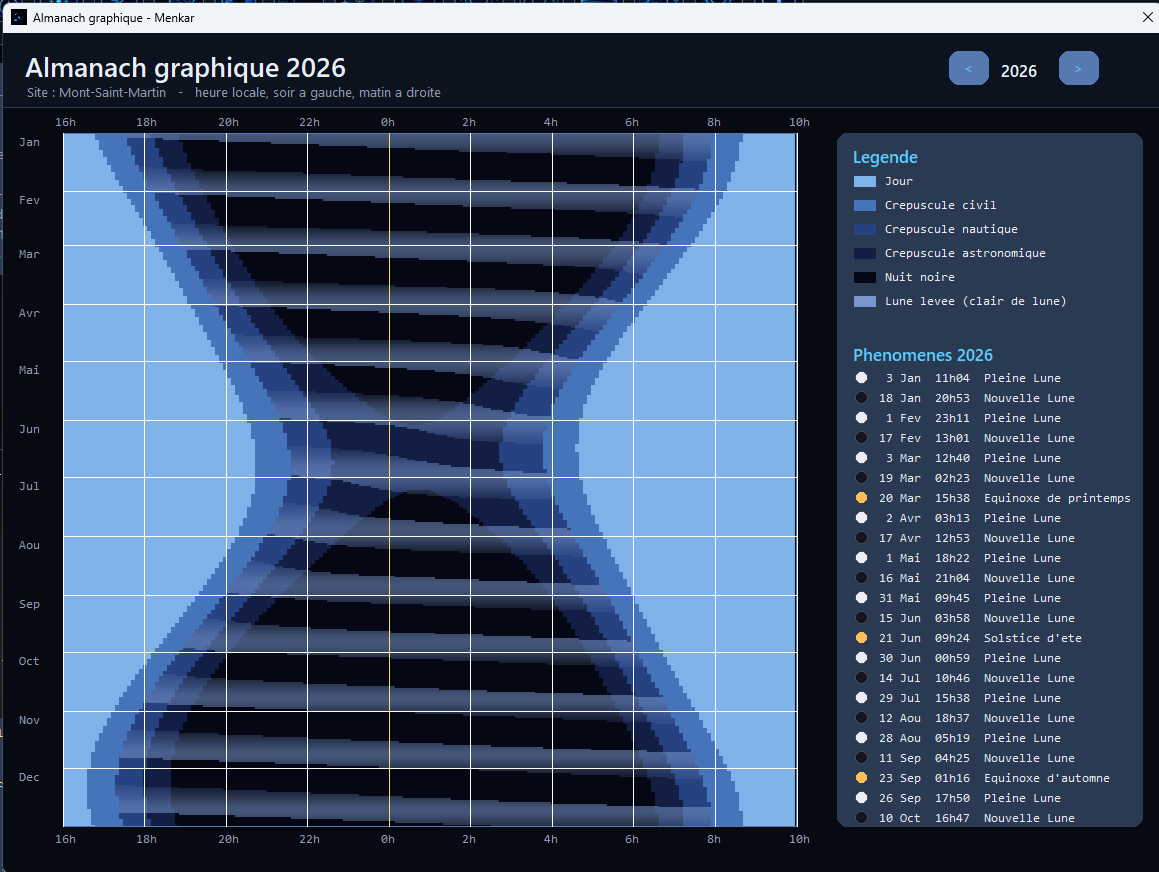This screenshot has height=872, width=1159.
Task: Click the Crepuscule civil legend swatch
Action: coord(865,205)
